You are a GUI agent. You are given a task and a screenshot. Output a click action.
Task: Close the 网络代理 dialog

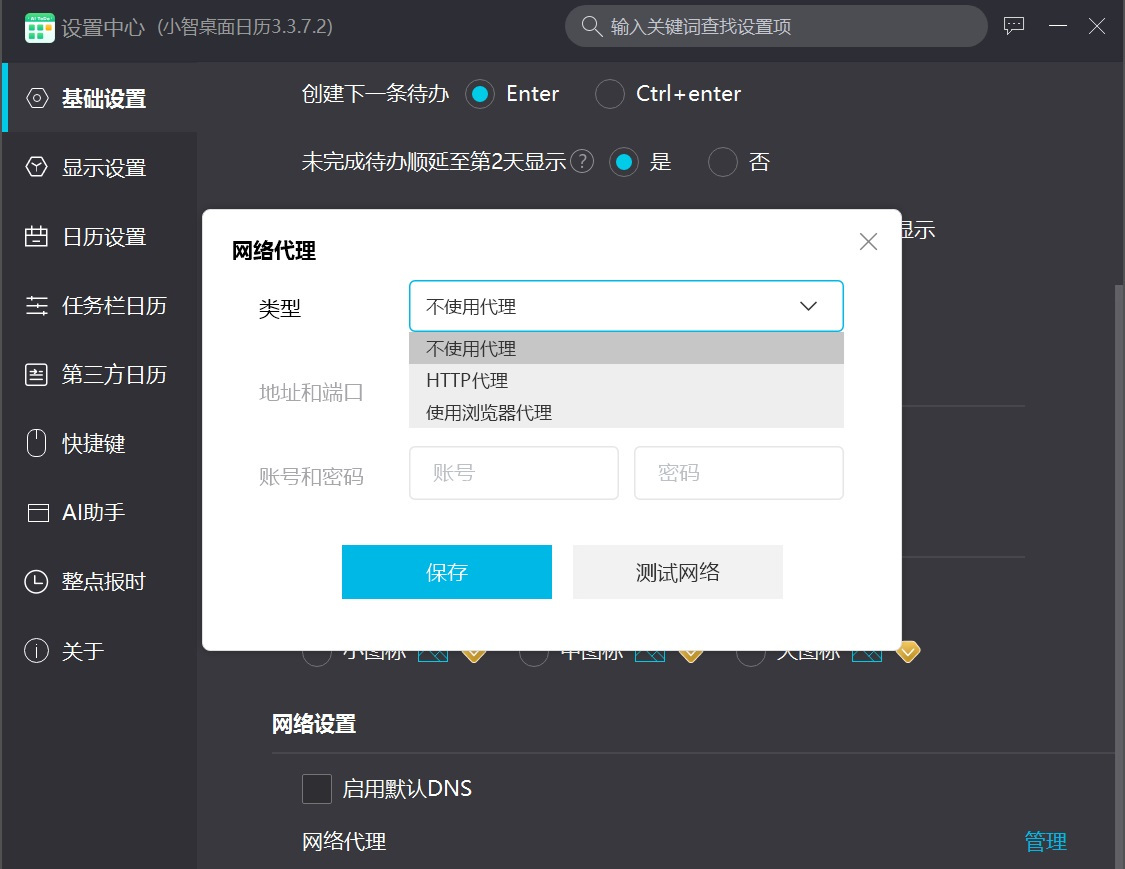(867, 241)
